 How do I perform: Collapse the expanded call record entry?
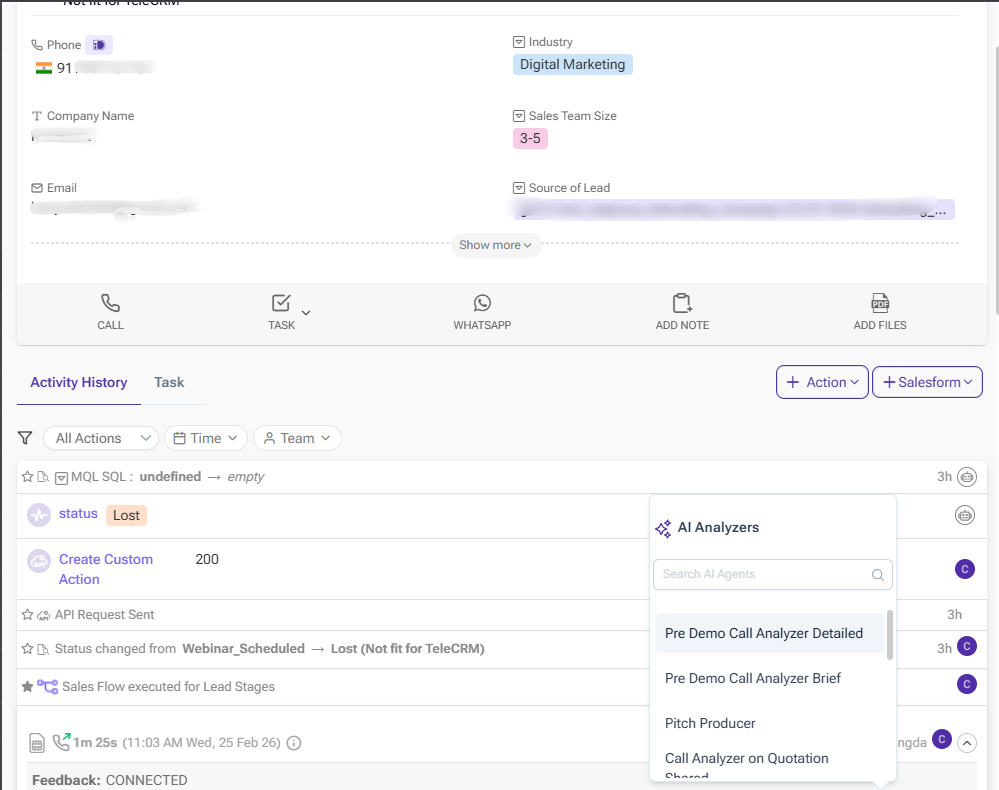[965, 743]
